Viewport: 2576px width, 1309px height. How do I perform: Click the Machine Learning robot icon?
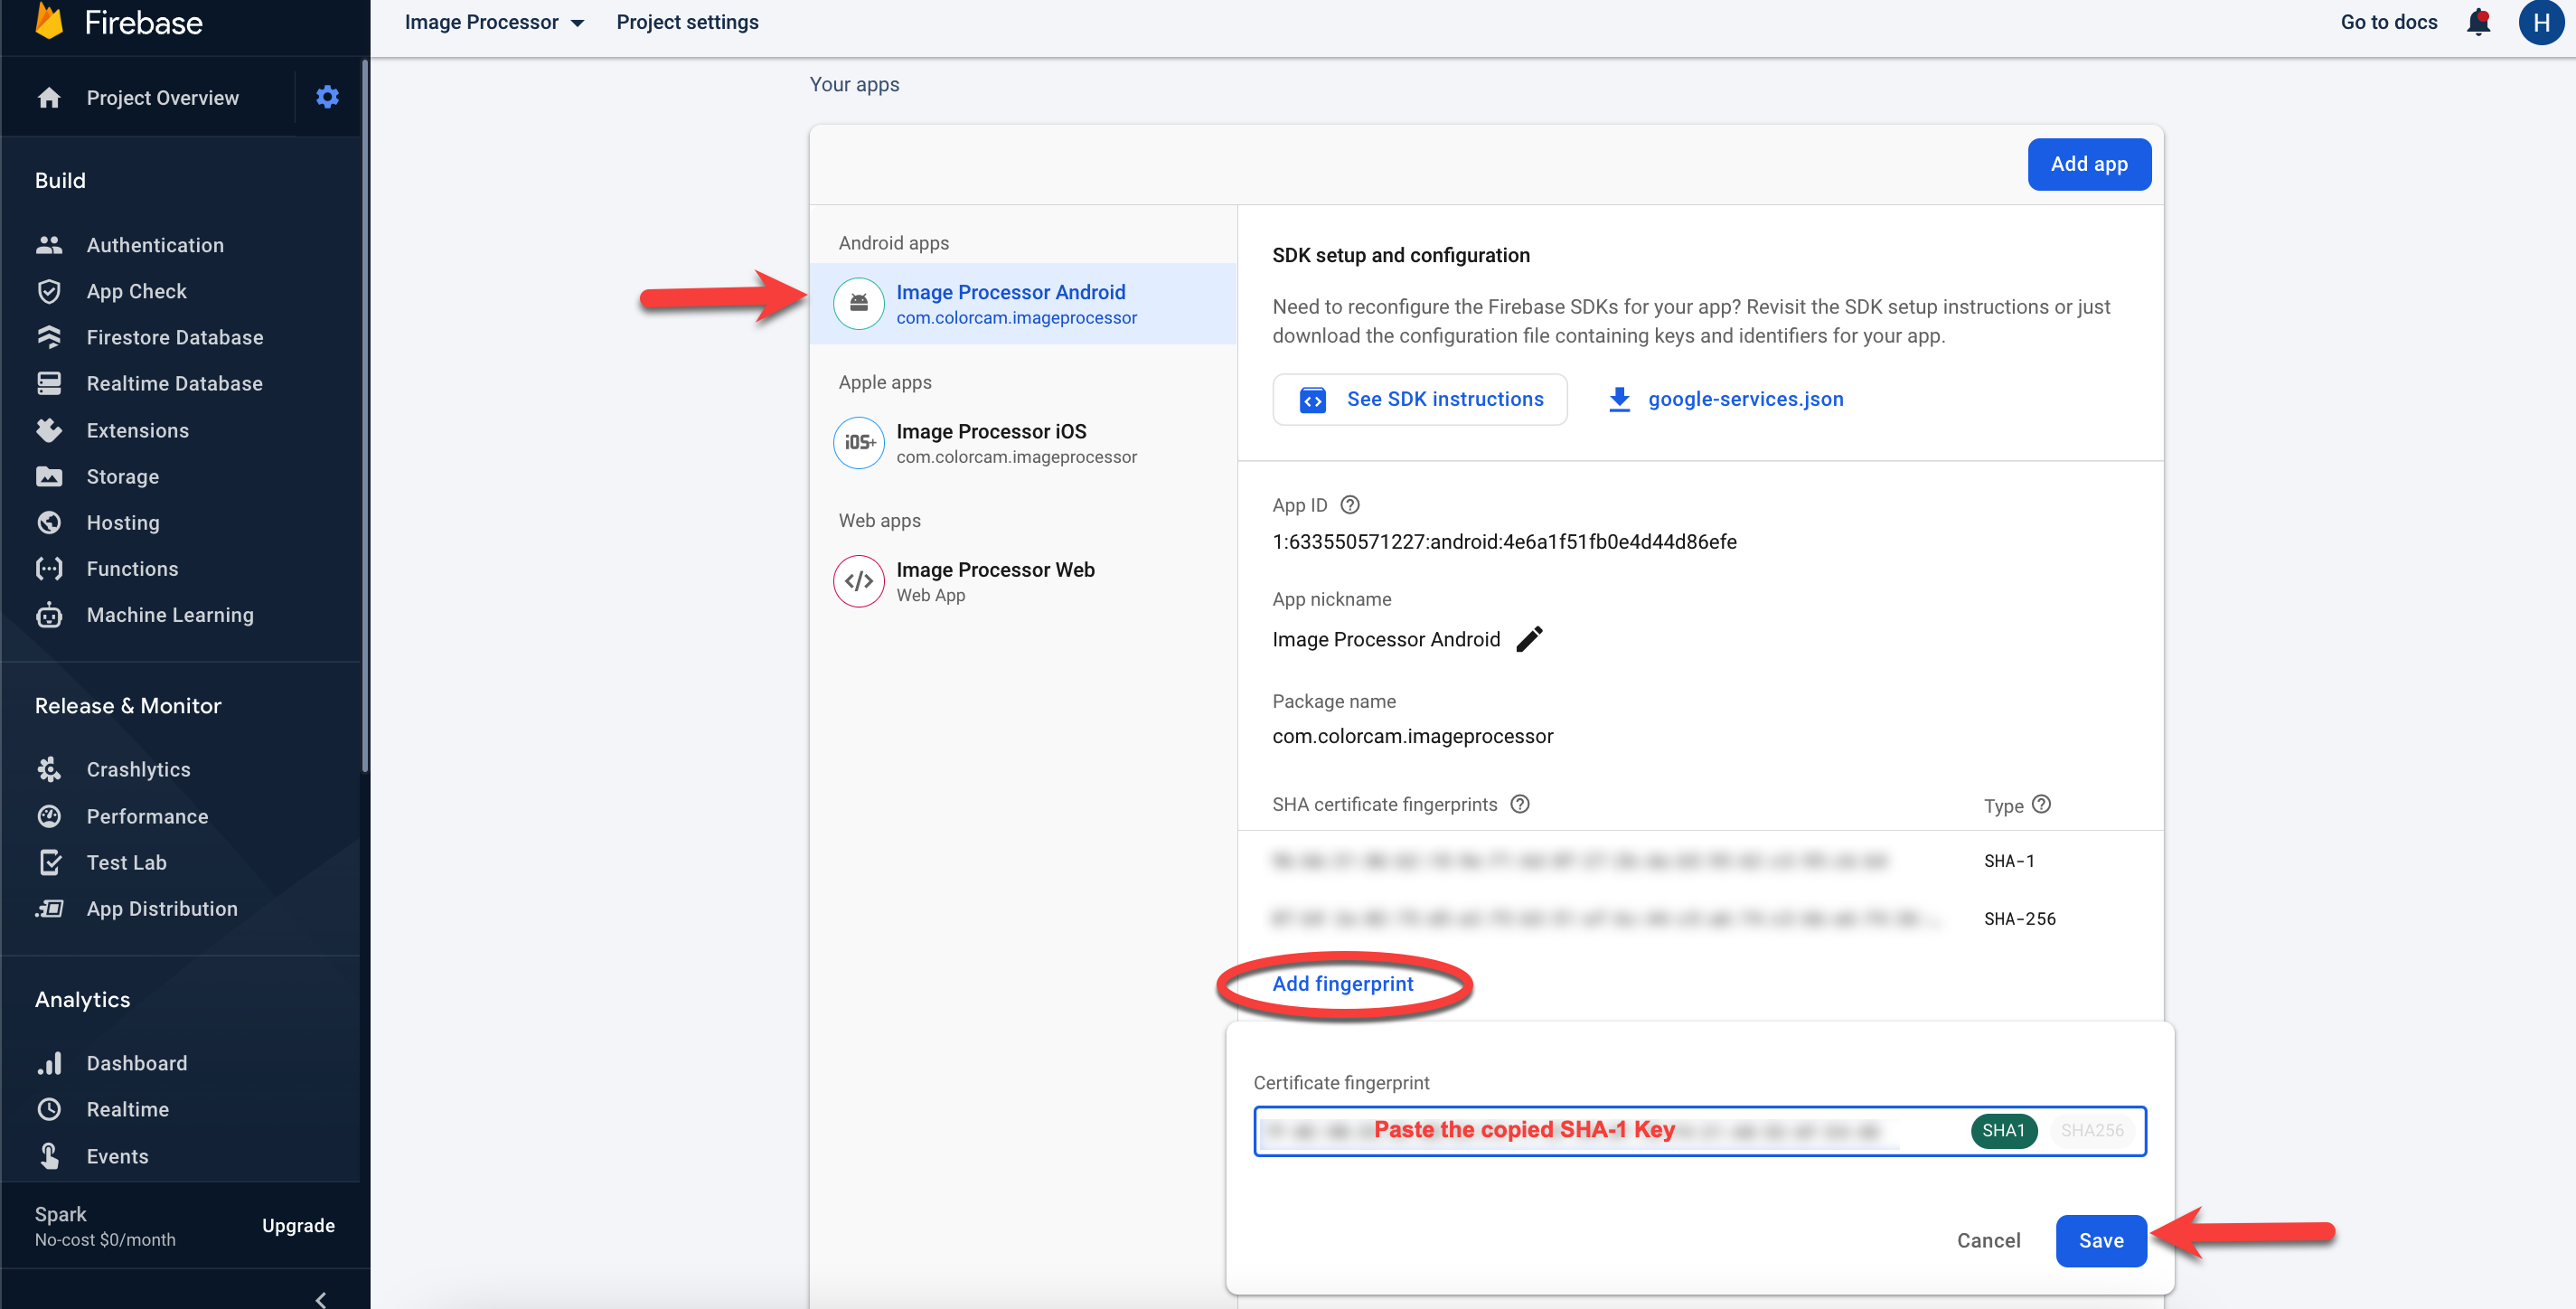tap(49, 615)
